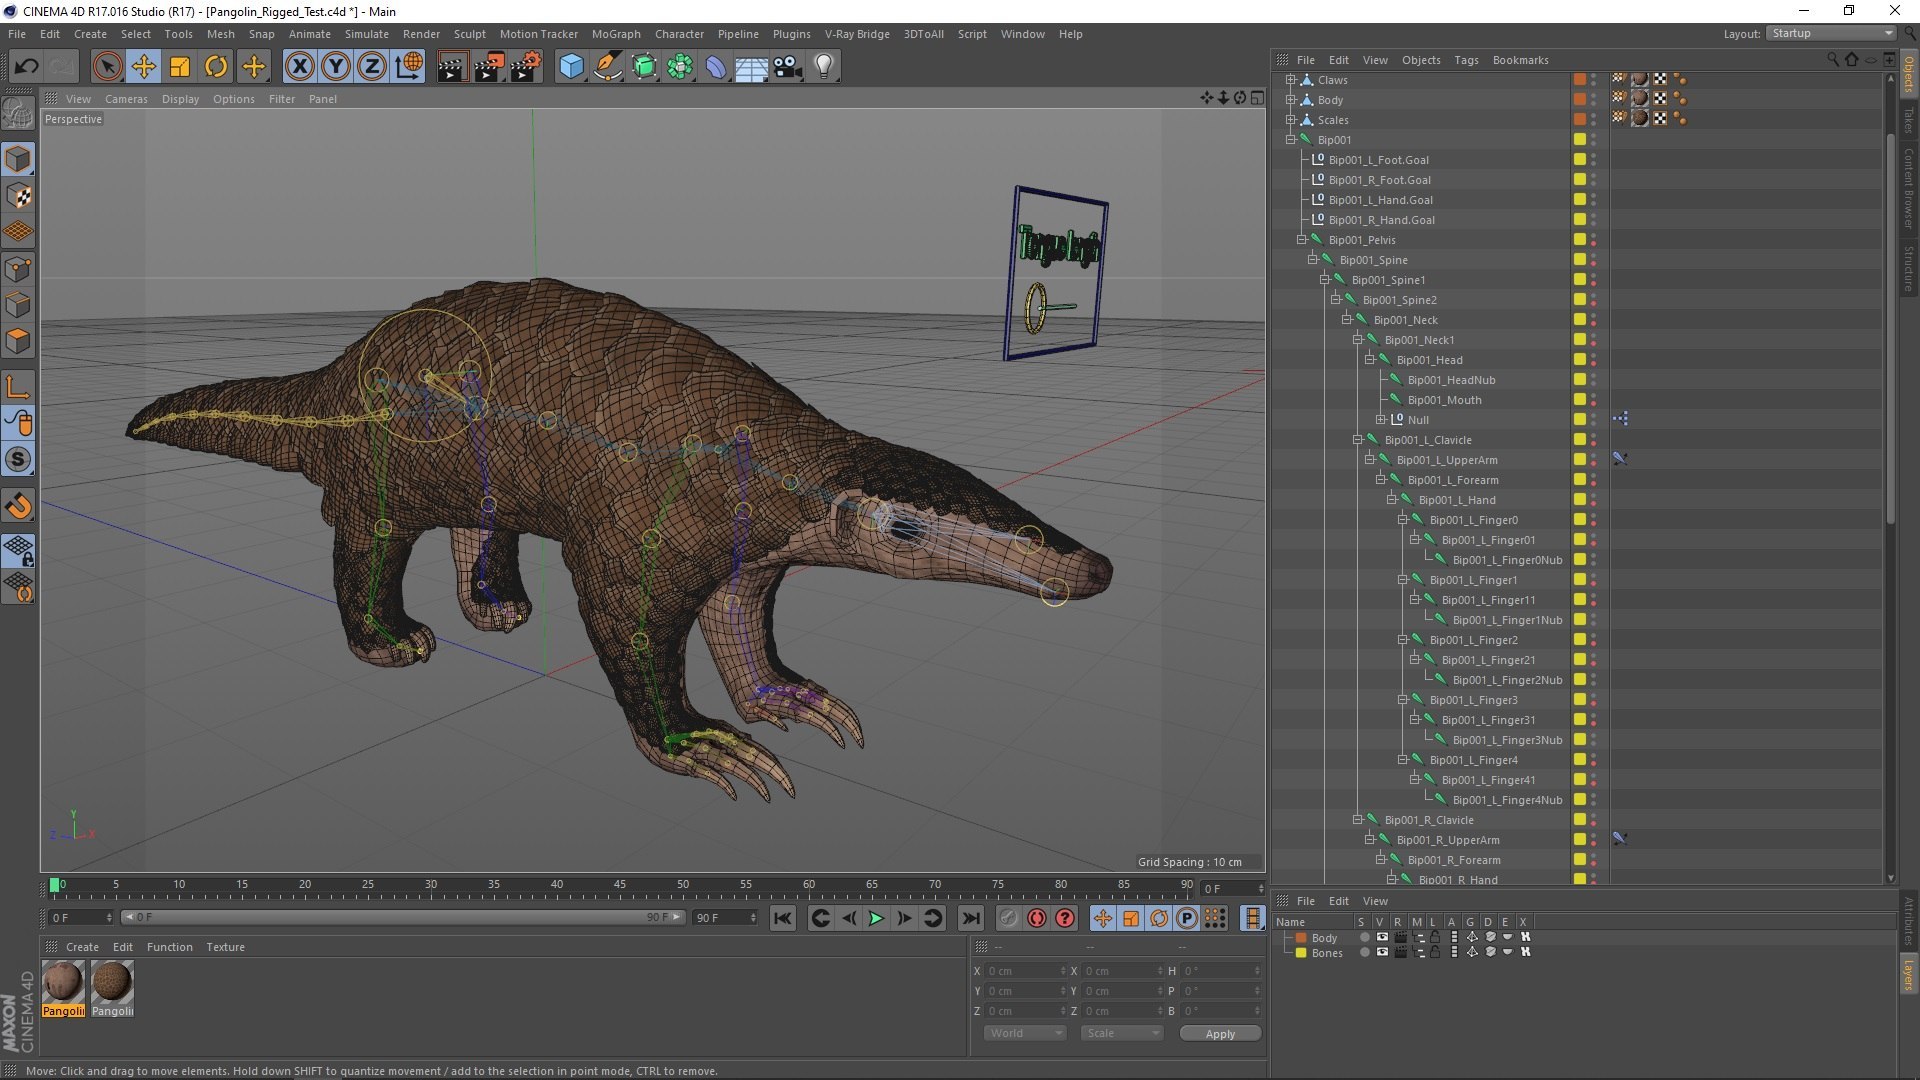Open the Character menu

(x=679, y=34)
